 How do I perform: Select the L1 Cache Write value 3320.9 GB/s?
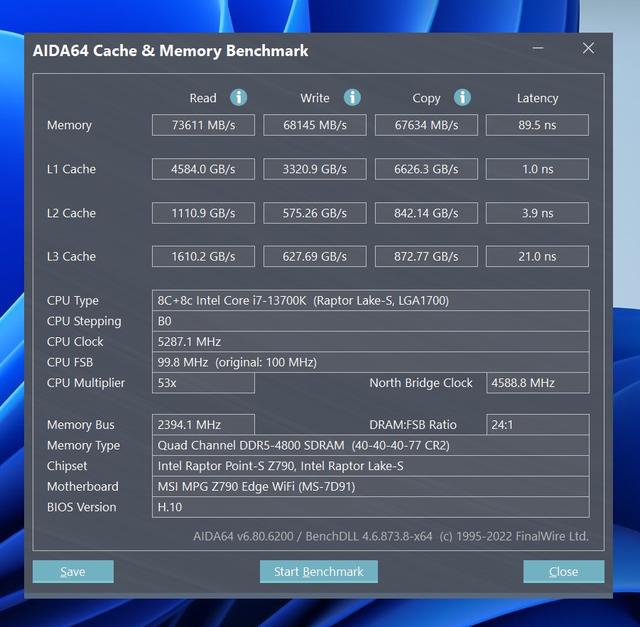click(x=315, y=169)
